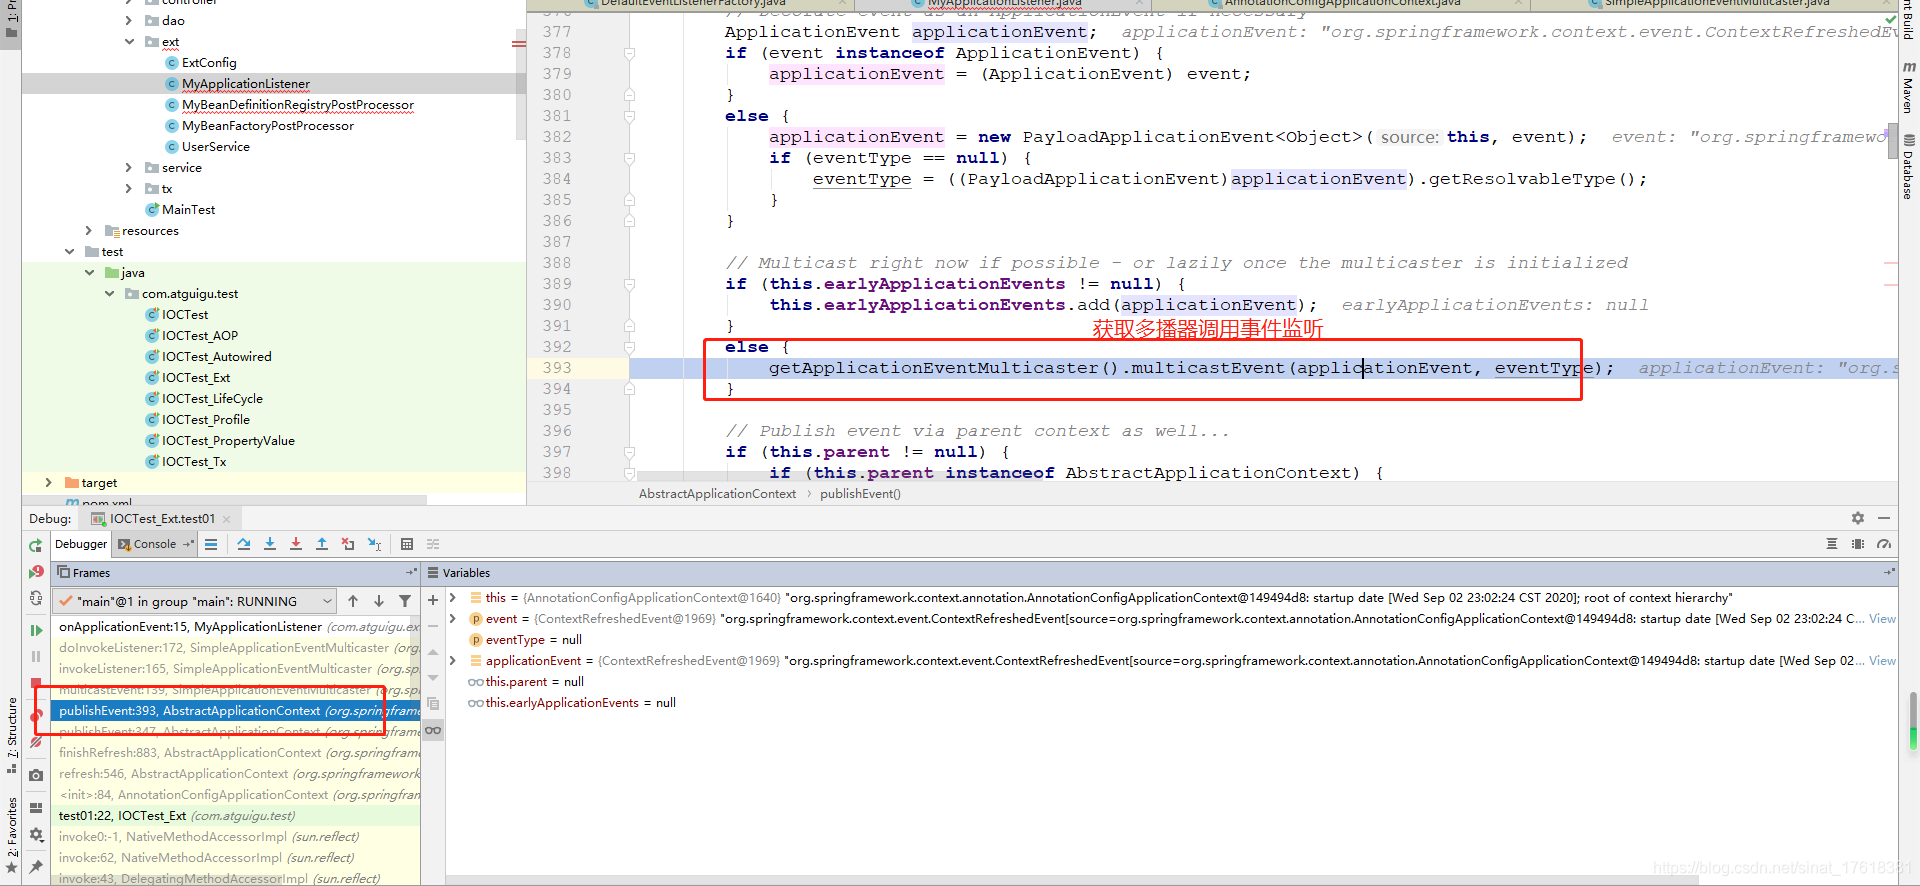Collapse the ext package folder
1920x886 pixels.
pyautogui.click(x=129, y=42)
